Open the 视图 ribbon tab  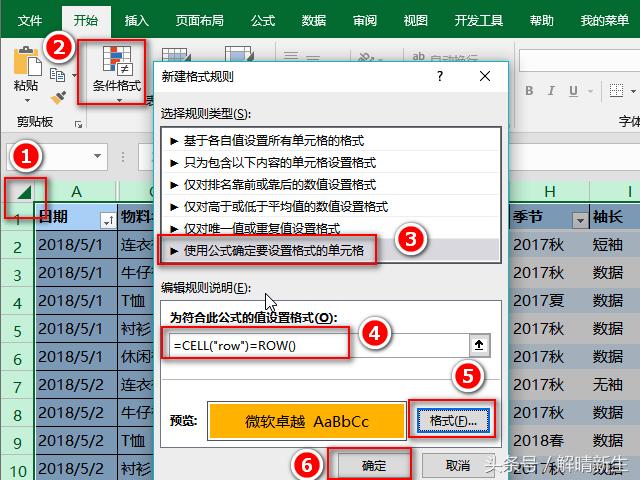[x=416, y=20]
